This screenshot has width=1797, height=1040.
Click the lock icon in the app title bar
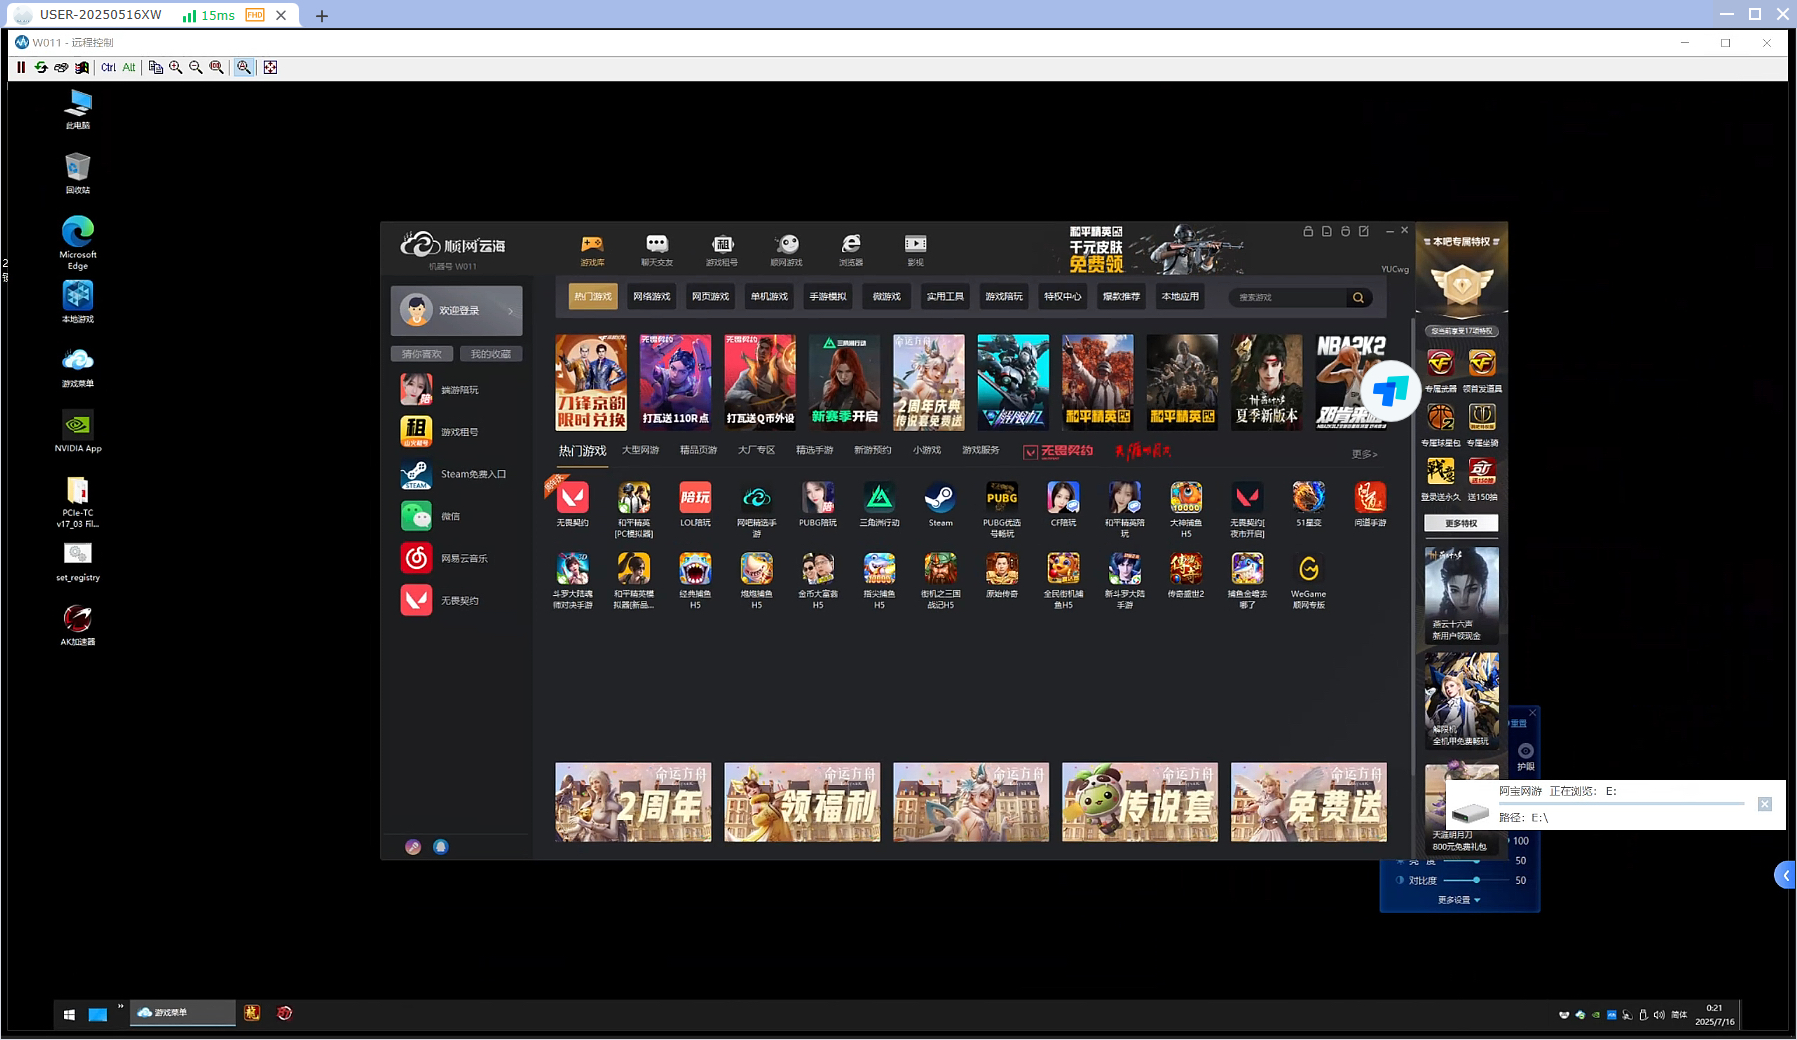pyautogui.click(x=1308, y=231)
